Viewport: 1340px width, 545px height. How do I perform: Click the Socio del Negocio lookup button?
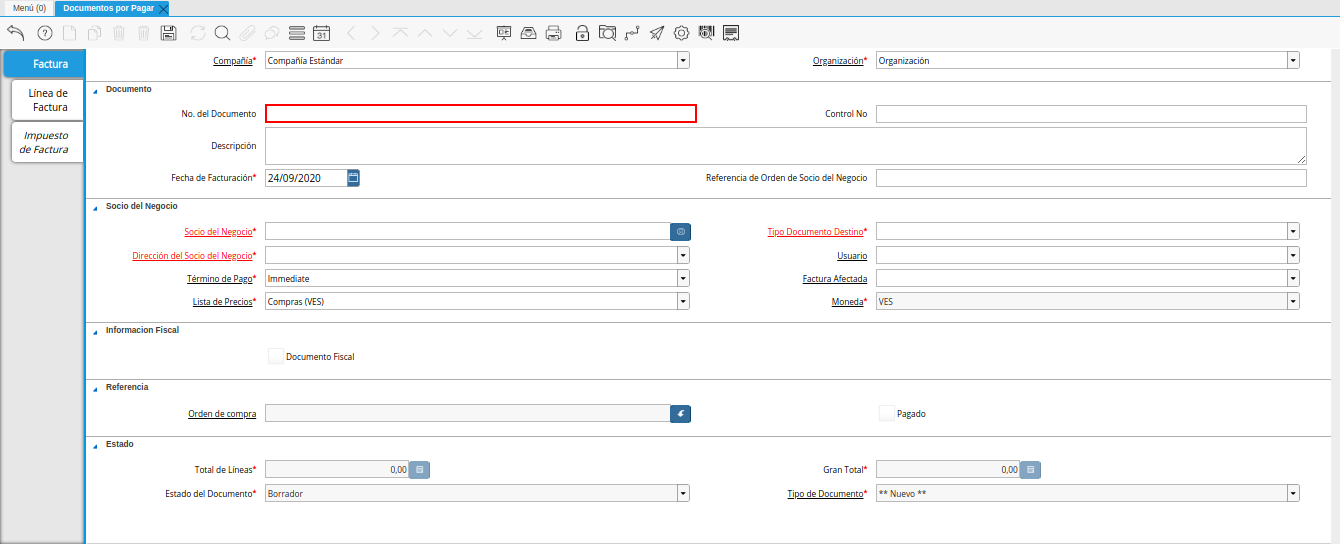[680, 232]
